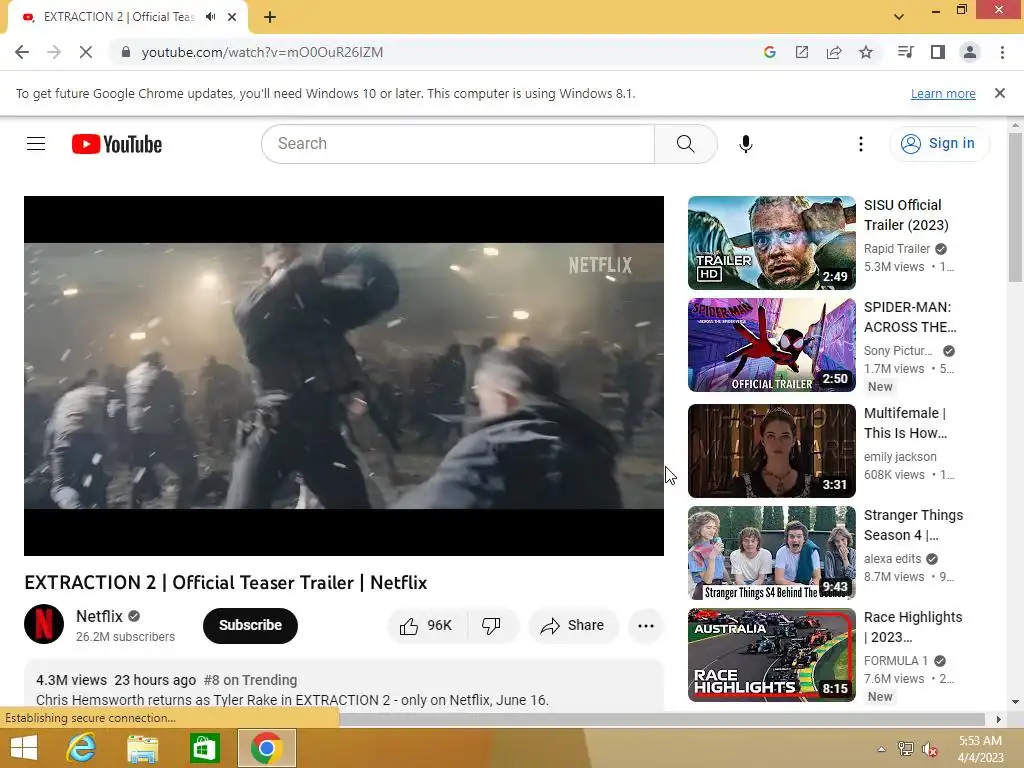Subscribe to the Netflix channel
Screen dimensions: 1024x768
[x=250, y=626]
